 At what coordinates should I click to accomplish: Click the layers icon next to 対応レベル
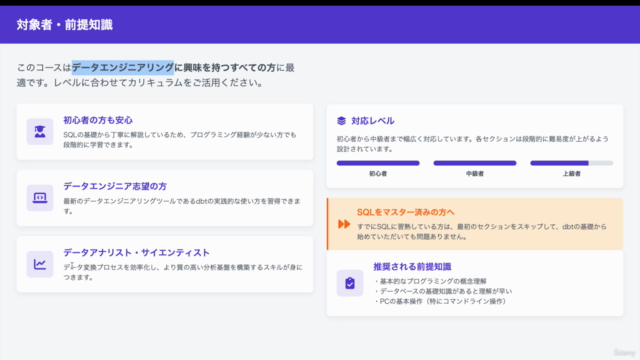[341, 121]
